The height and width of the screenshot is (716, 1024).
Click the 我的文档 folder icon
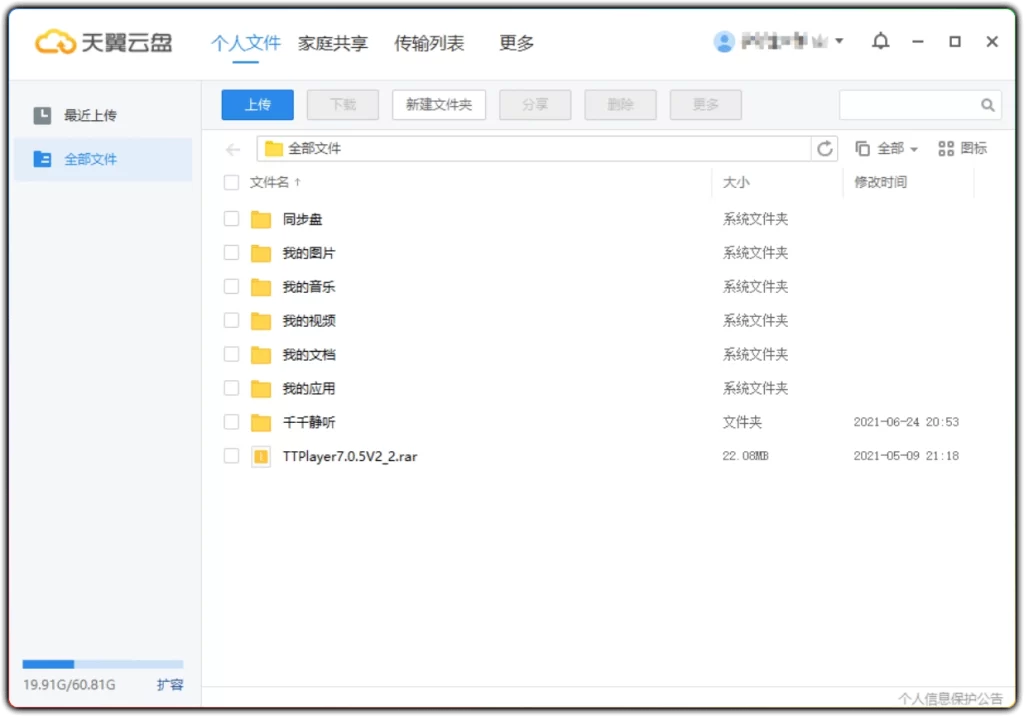261,355
